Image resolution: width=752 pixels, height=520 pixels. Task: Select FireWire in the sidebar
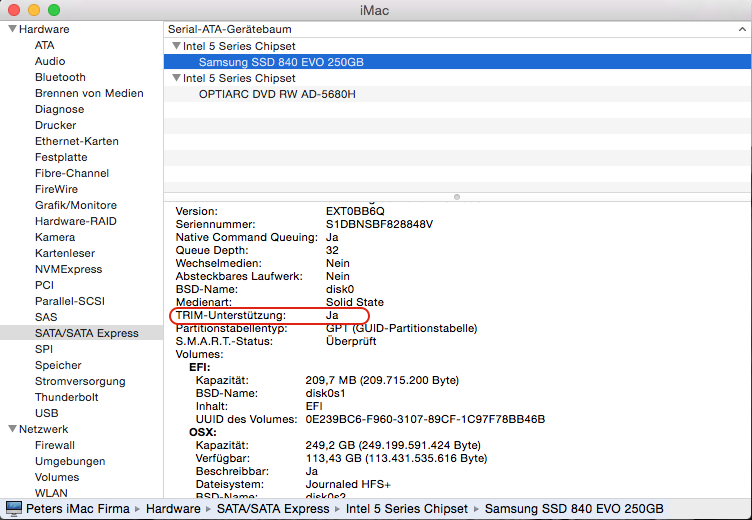pos(56,189)
